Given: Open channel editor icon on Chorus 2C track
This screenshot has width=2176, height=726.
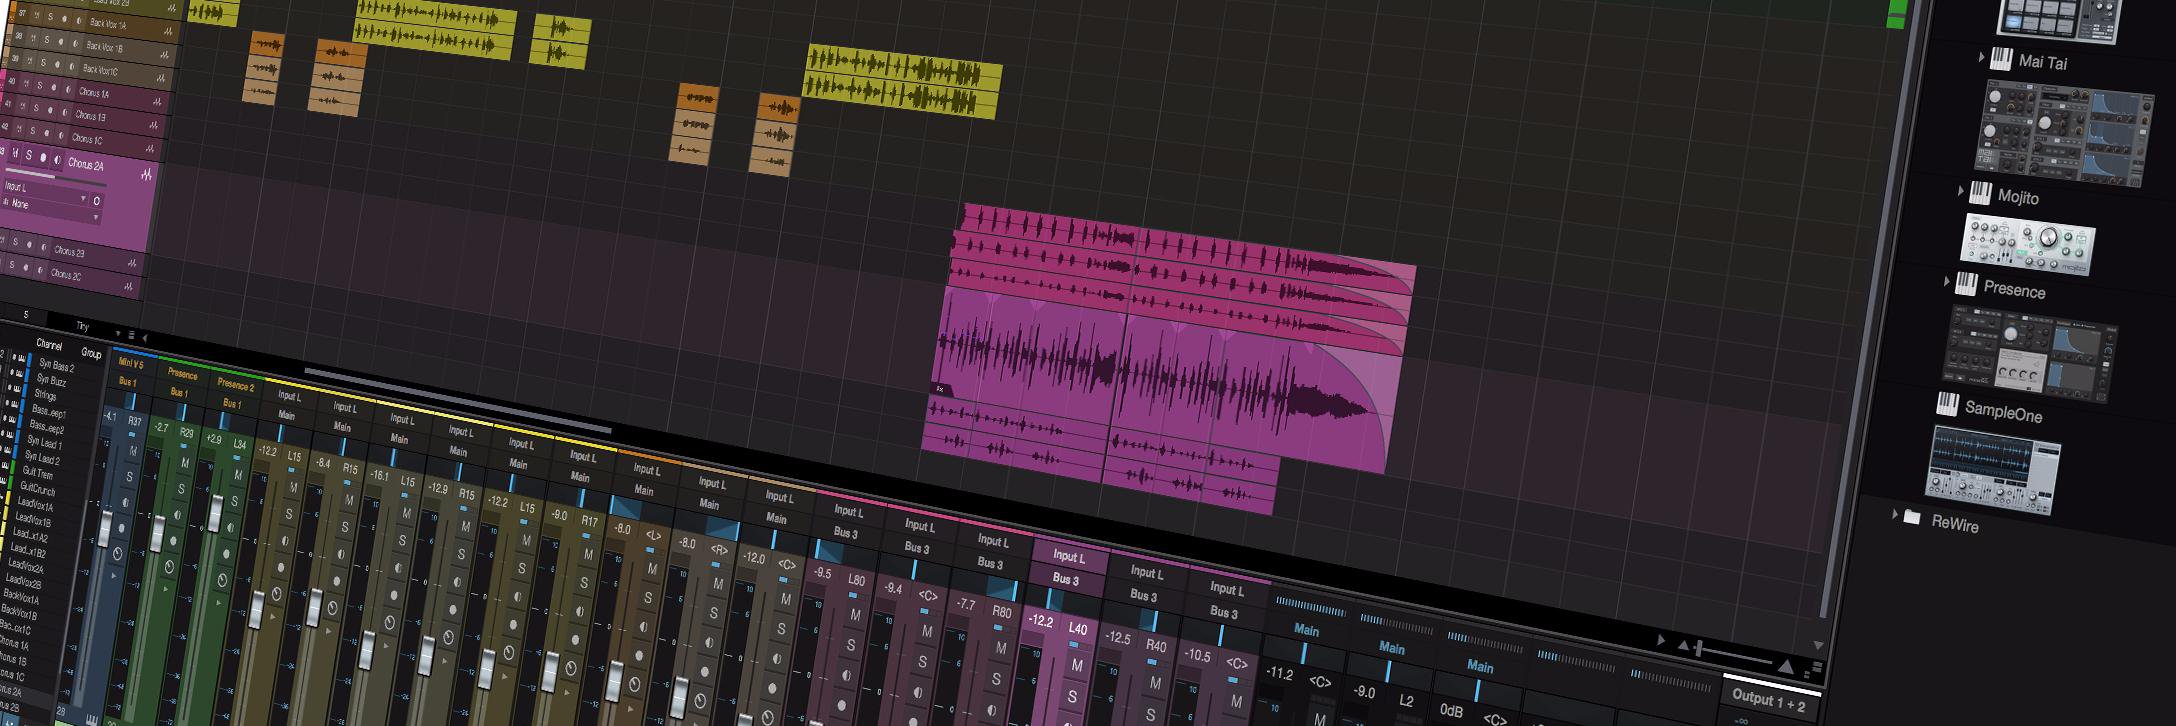Looking at the screenshot, I should coord(129,286).
